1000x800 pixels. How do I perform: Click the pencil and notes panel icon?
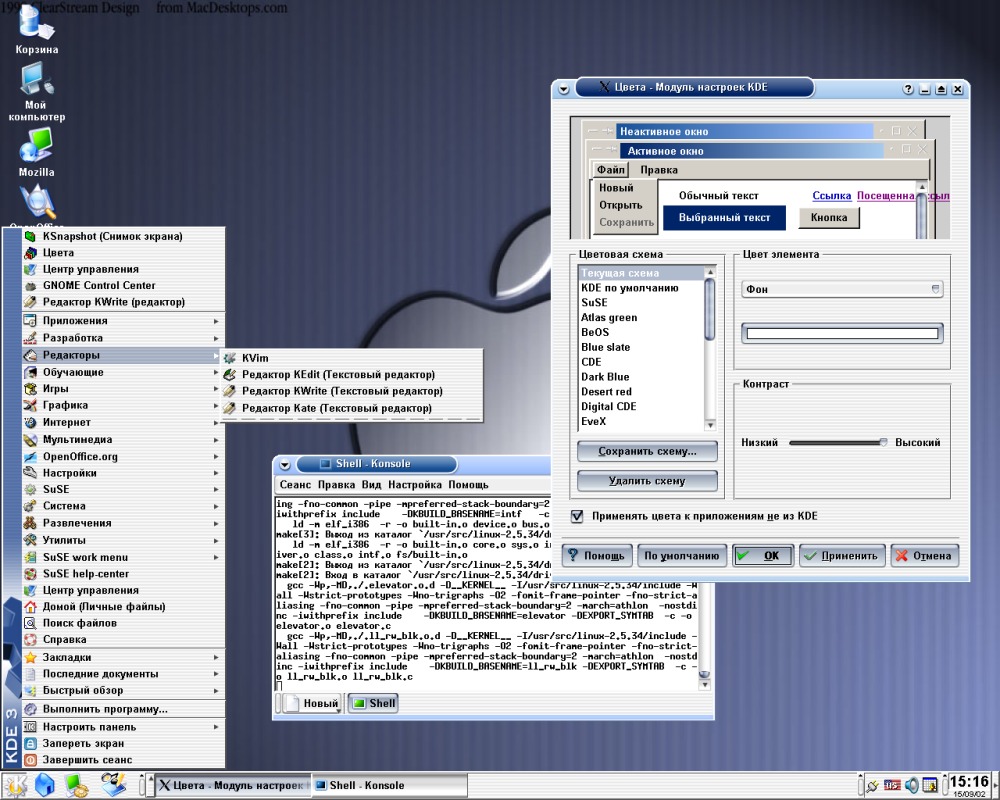113,785
